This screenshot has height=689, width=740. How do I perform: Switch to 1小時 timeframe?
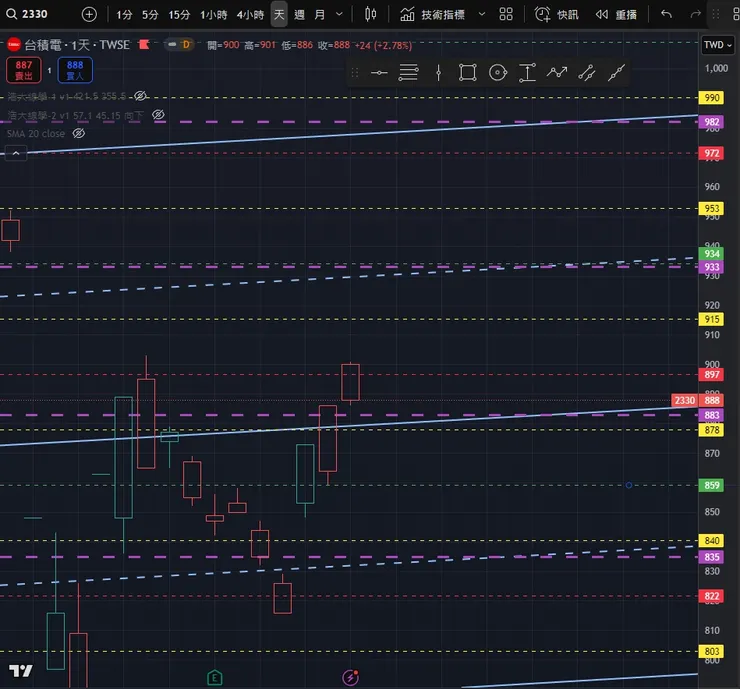213,15
